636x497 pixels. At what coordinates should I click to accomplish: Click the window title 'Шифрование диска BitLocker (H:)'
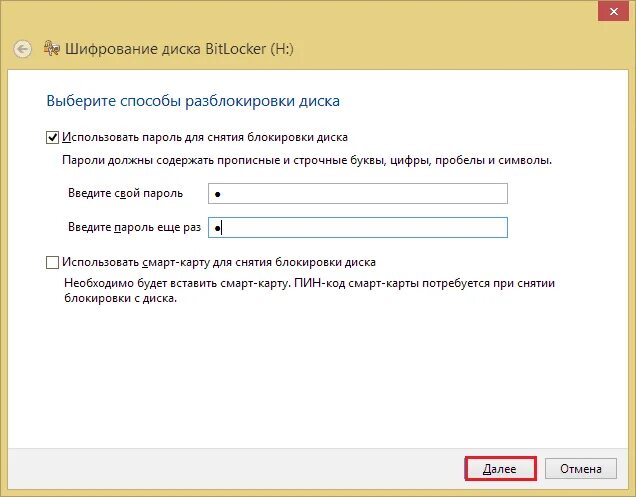click(179, 49)
